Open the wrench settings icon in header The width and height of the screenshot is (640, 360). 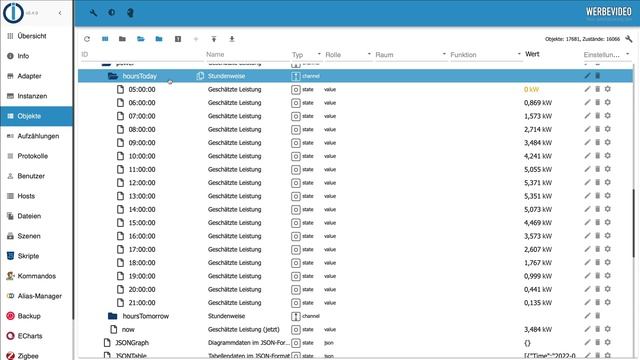(93, 13)
